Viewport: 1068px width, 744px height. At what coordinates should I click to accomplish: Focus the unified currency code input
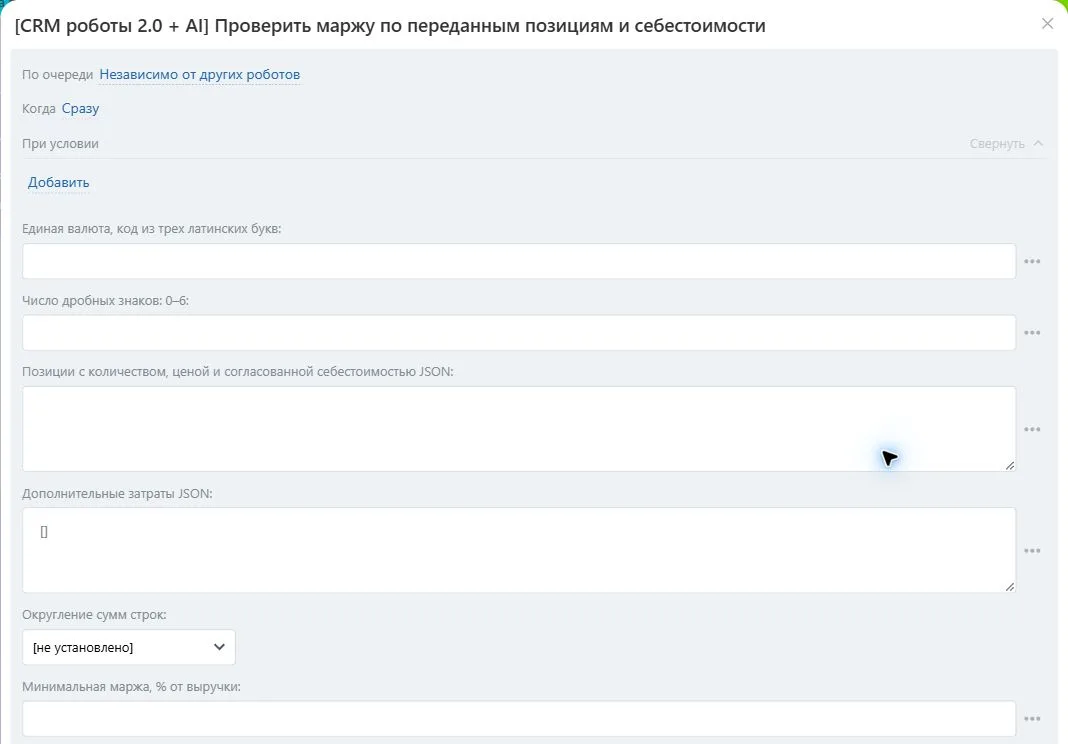coord(519,261)
